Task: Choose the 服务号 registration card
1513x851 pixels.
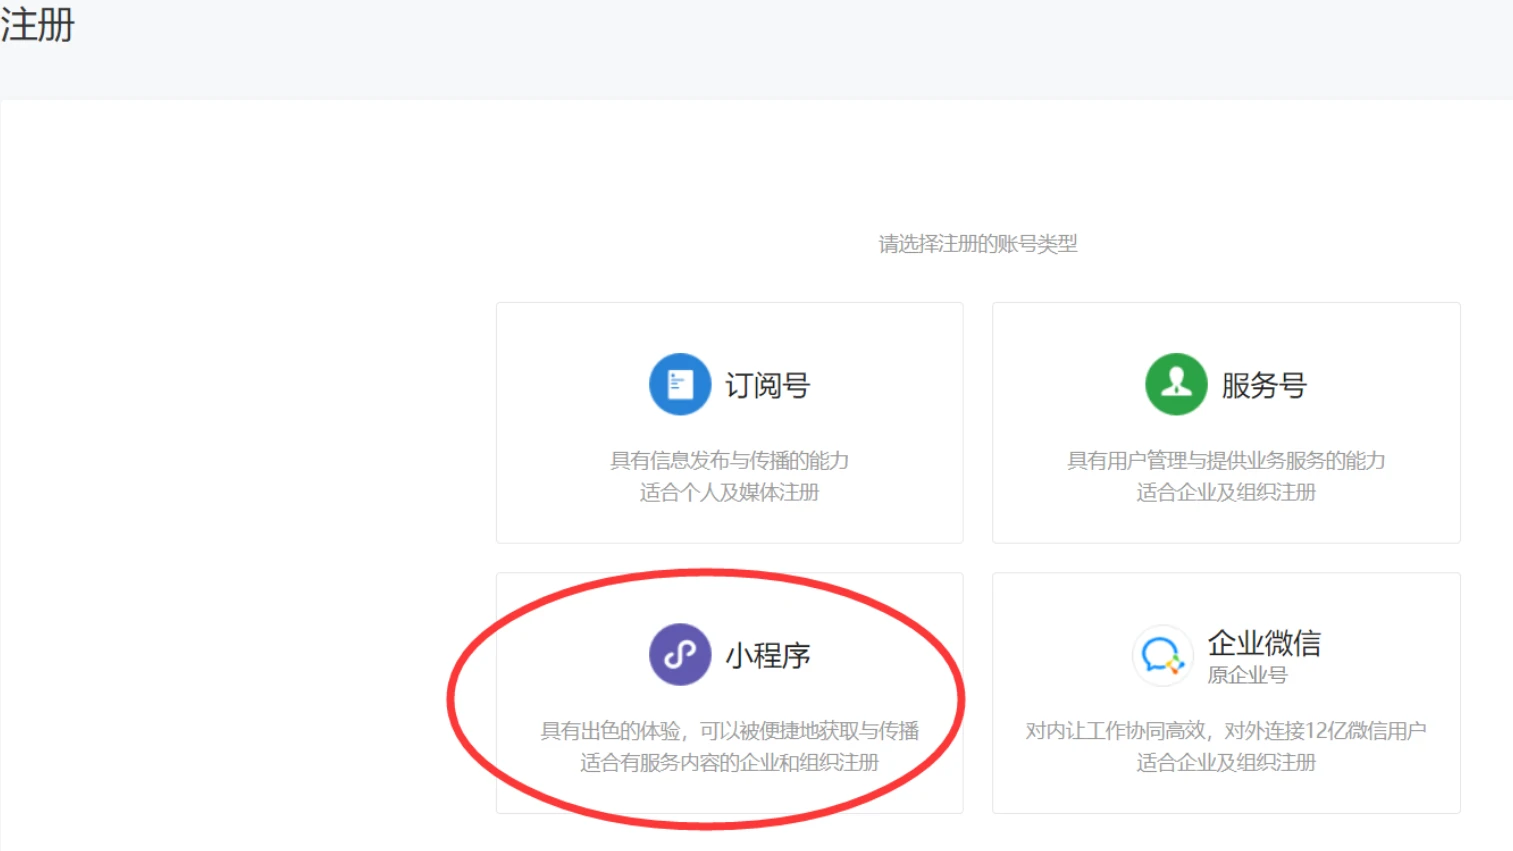Action: [x=1226, y=422]
